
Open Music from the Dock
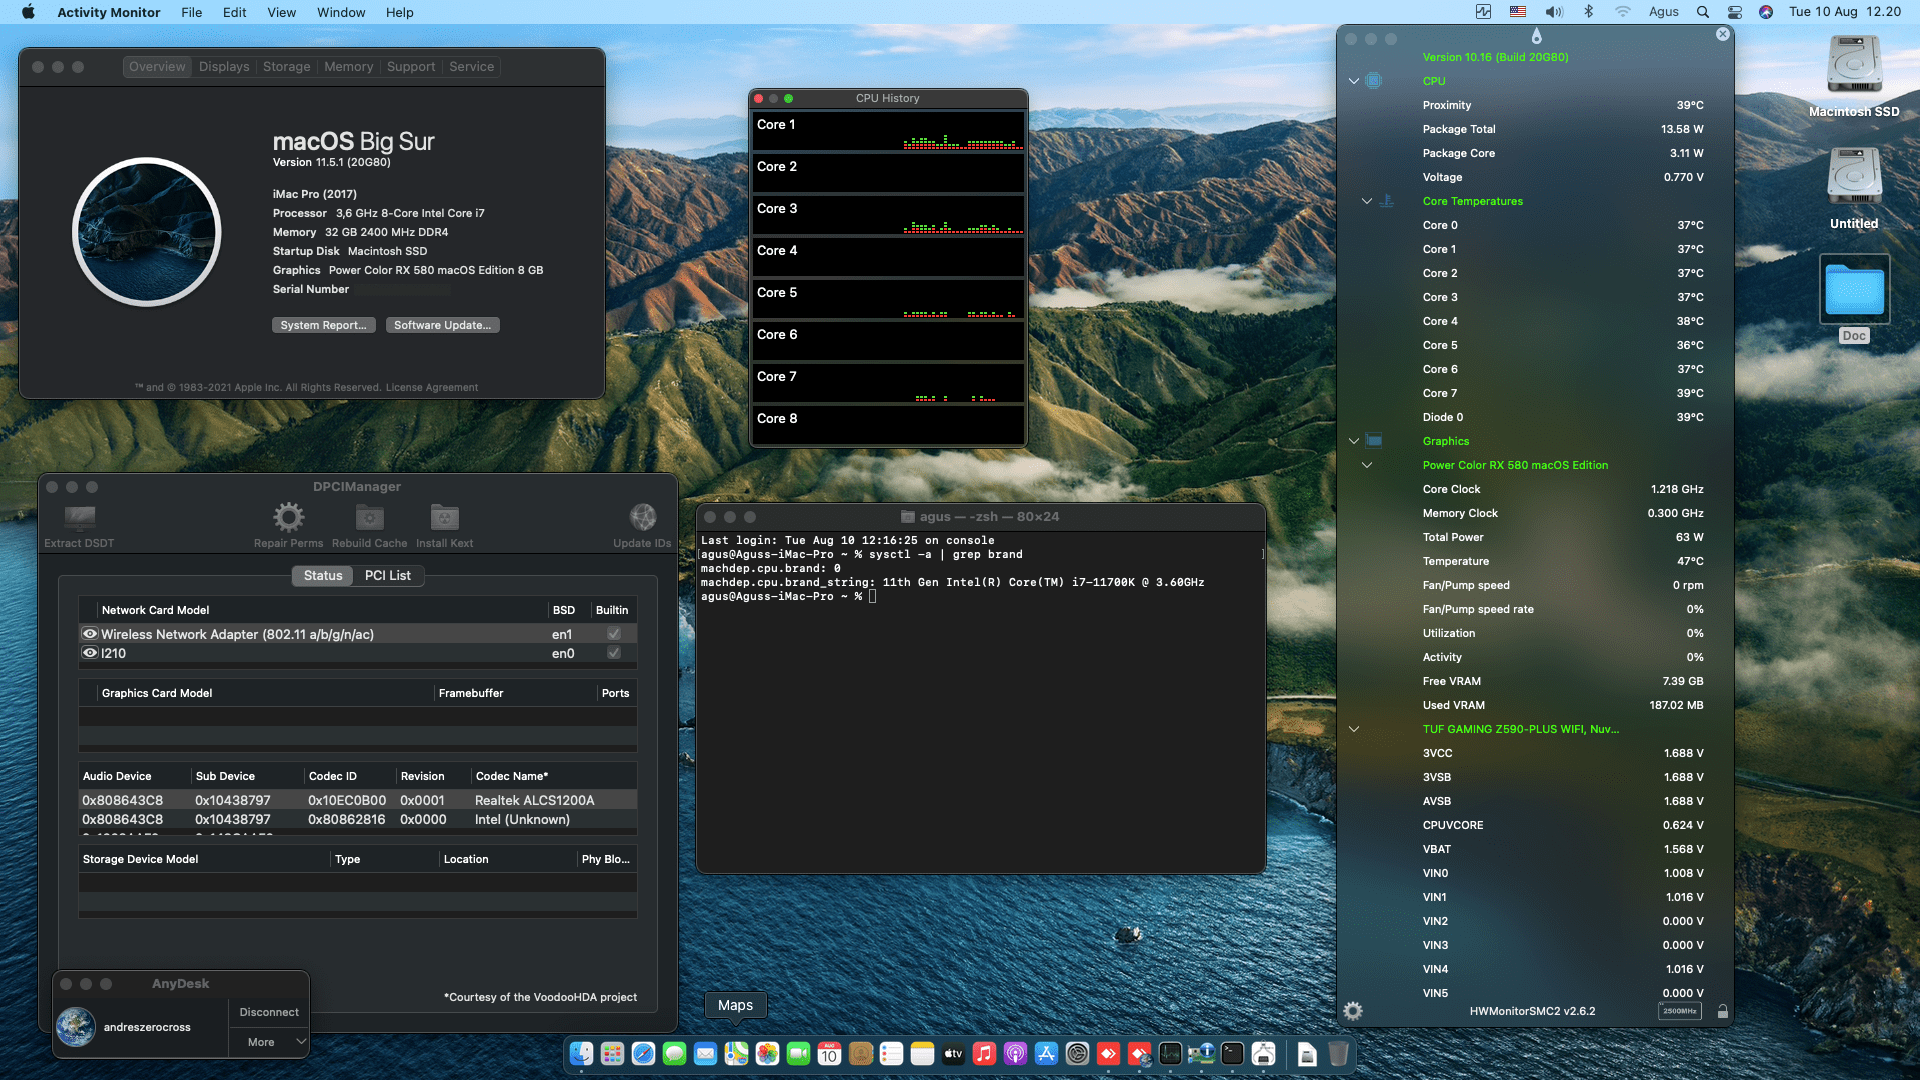click(x=984, y=1053)
